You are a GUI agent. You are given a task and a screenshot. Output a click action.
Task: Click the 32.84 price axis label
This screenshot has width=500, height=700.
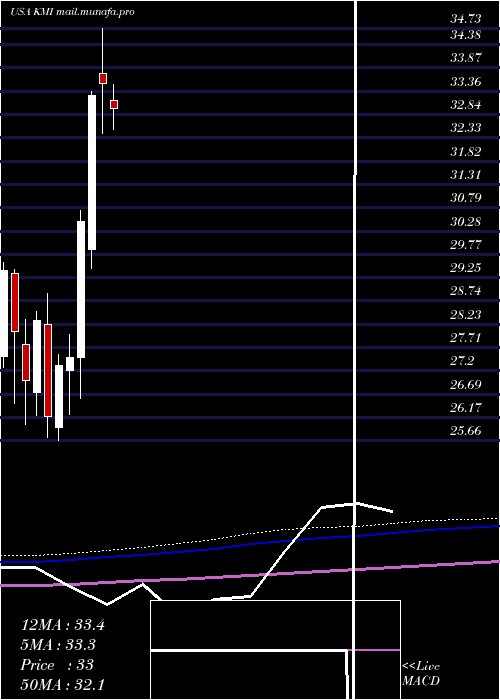(466, 105)
